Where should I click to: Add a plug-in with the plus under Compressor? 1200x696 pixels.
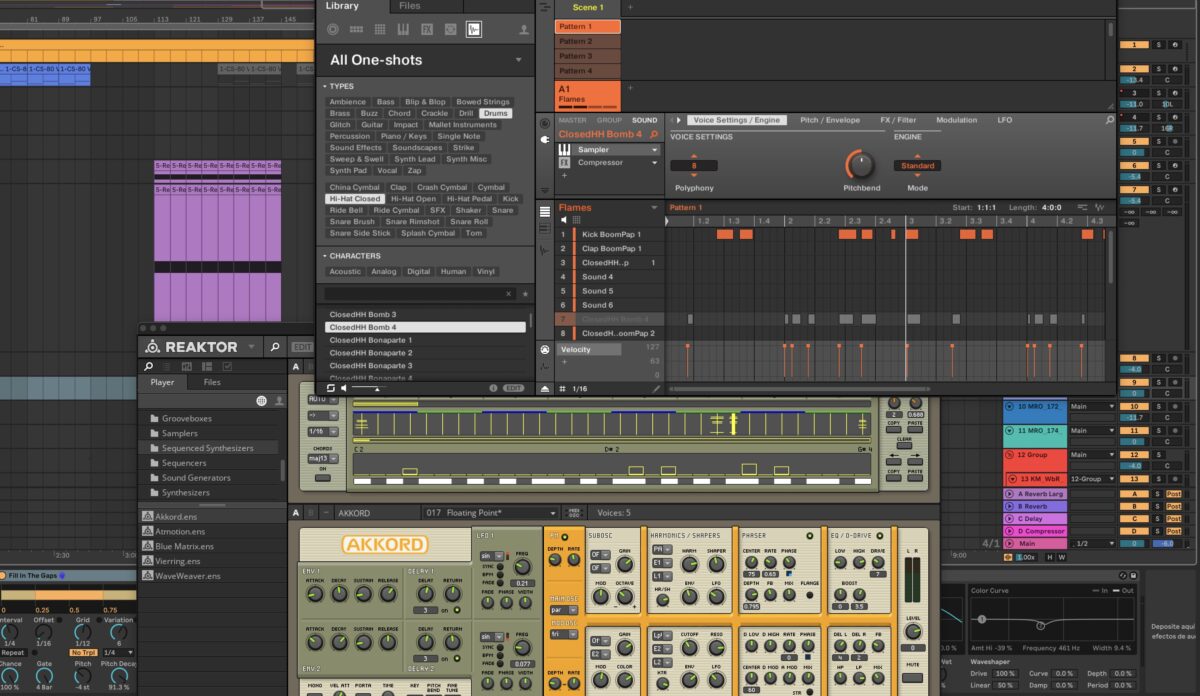coord(563,175)
